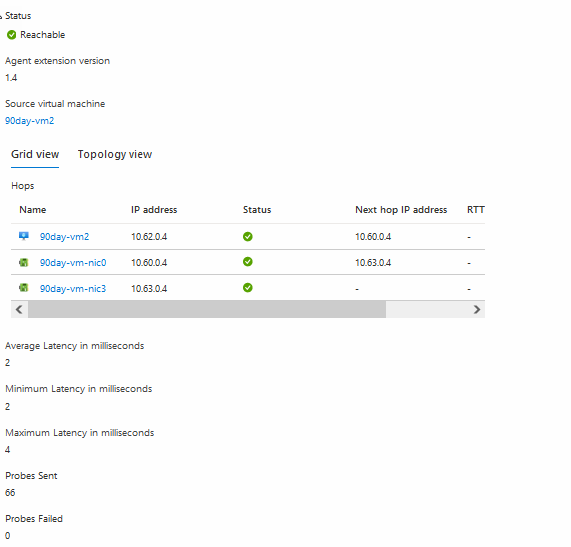Click the network interface icon beside 90day-vm-nic0
Viewport: 571px width, 547px height.
point(24,262)
